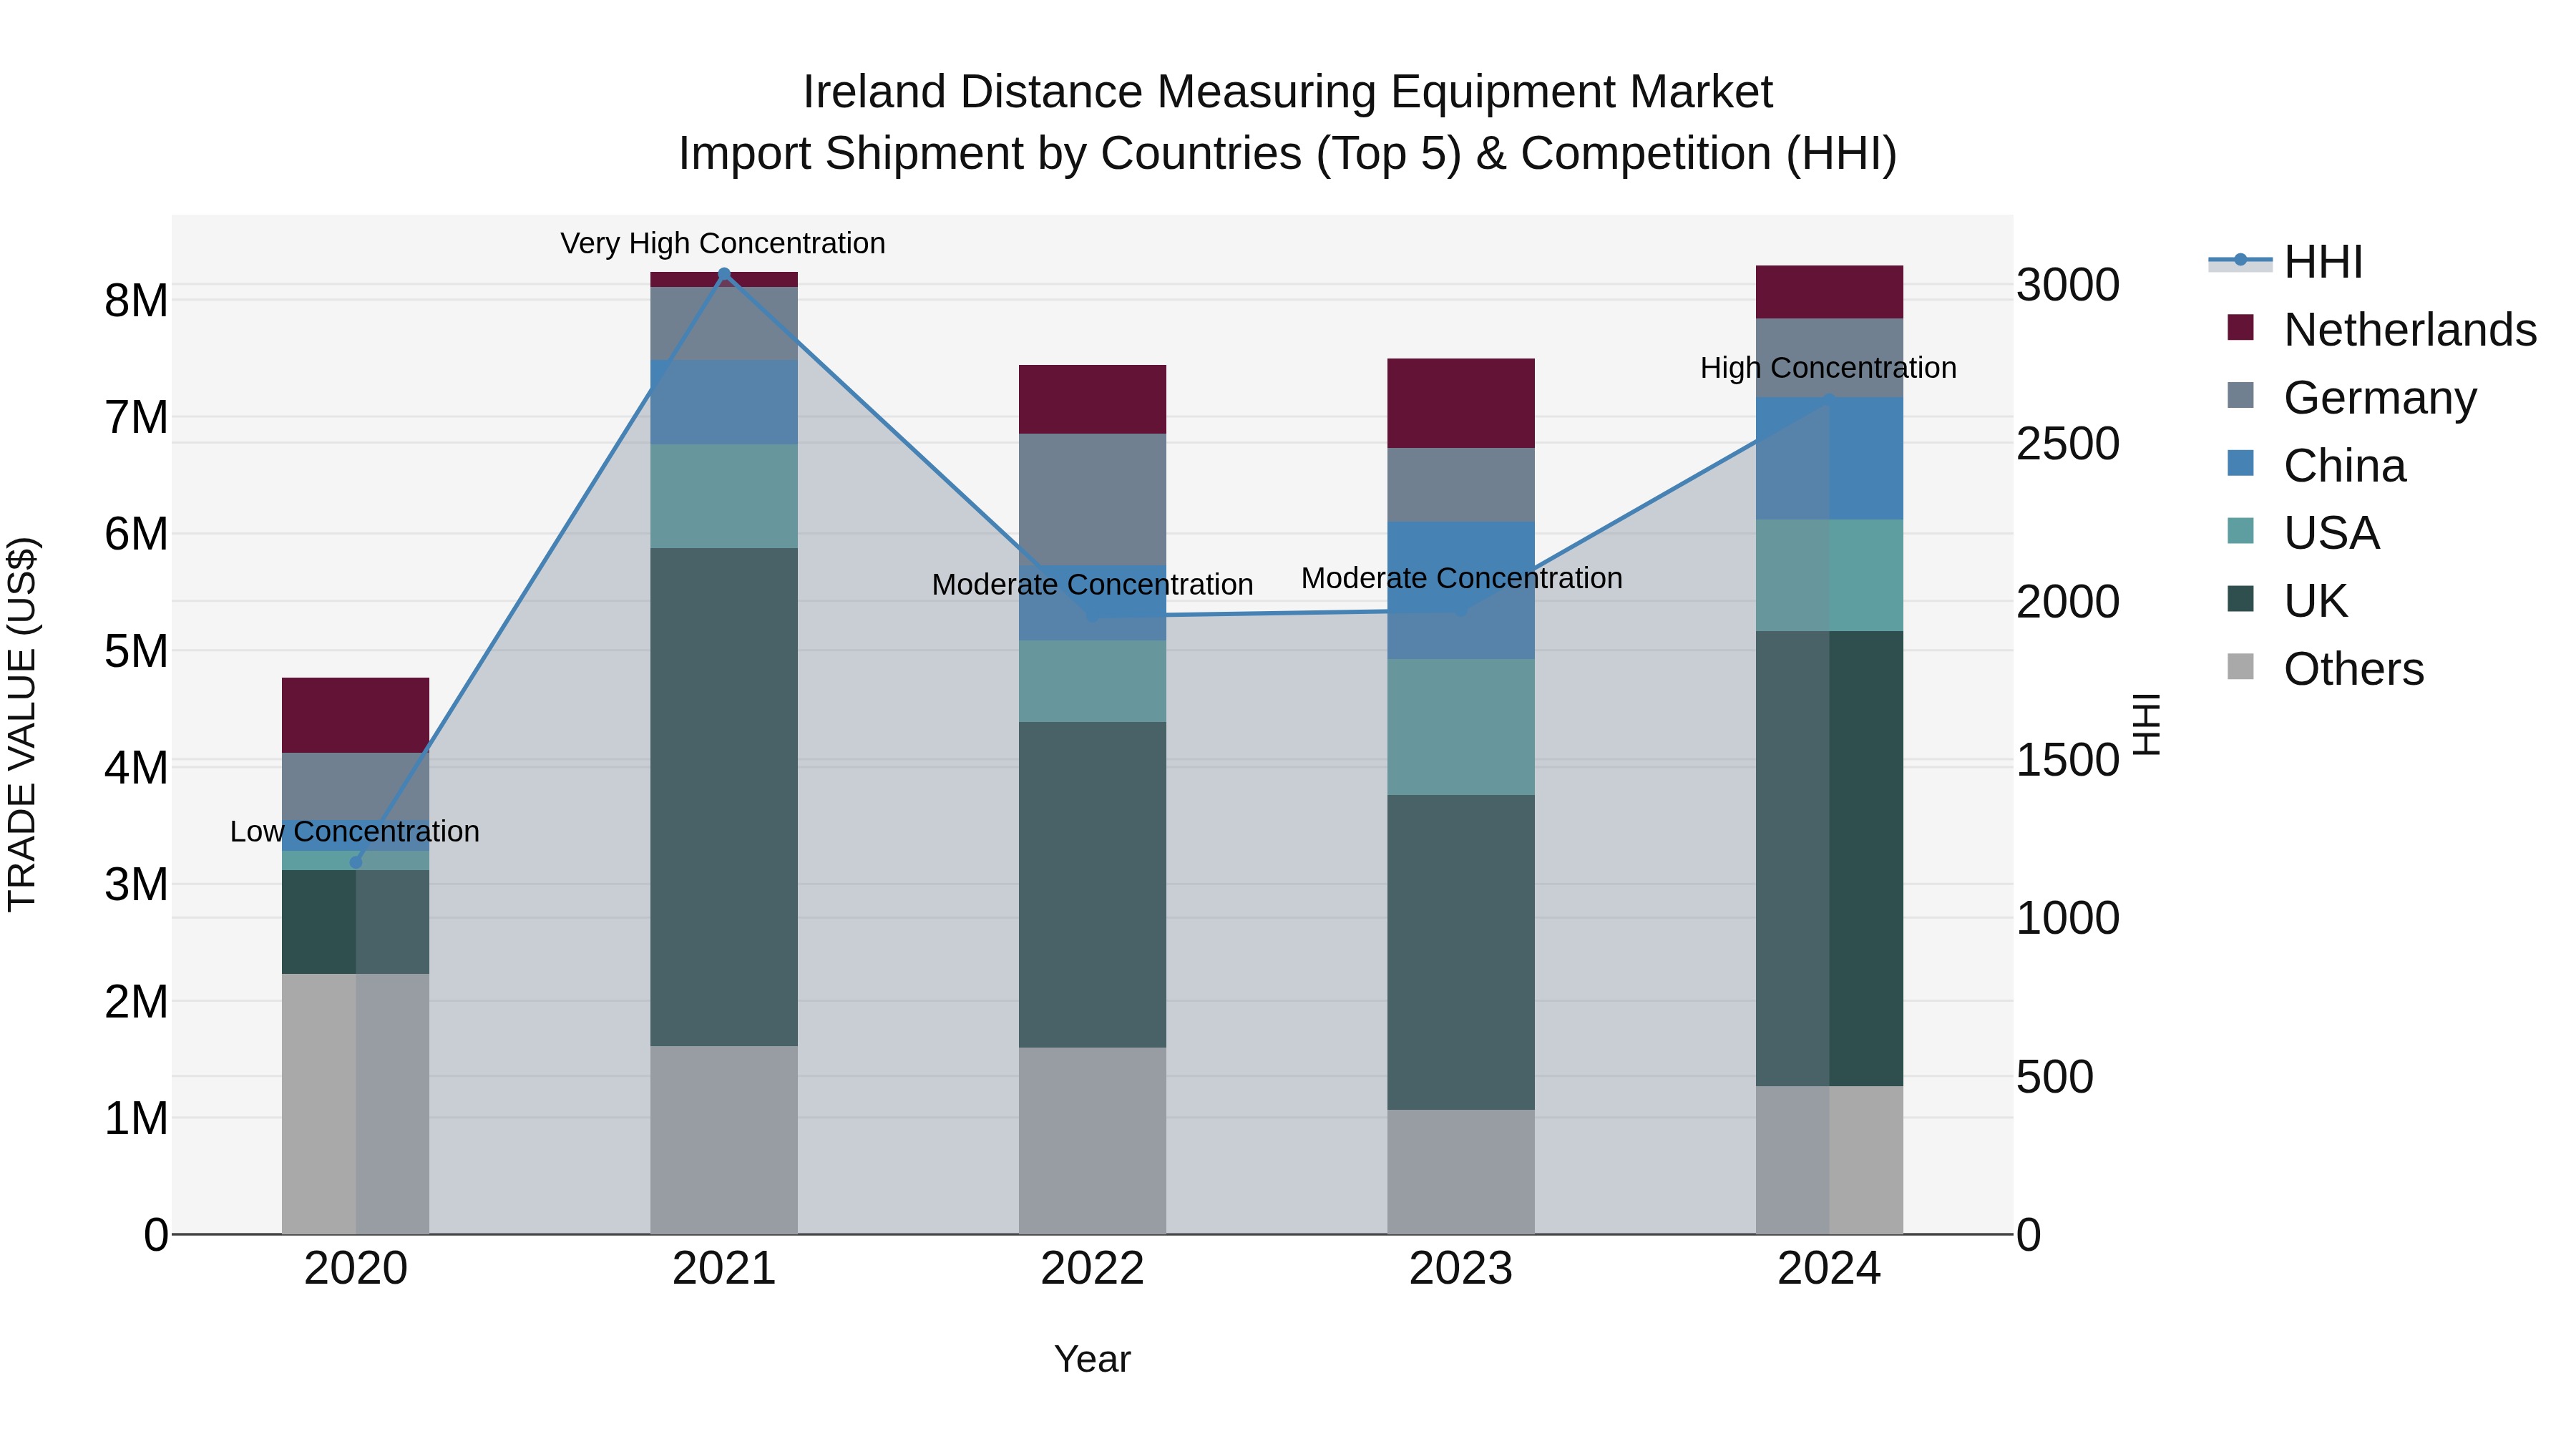Click the vertical 'HHI' right-axis title
This screenshot has width=2576, height=1449.
2146,724
